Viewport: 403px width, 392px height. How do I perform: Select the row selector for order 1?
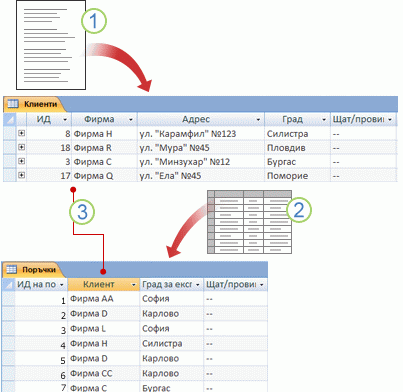tap(8, 299)
